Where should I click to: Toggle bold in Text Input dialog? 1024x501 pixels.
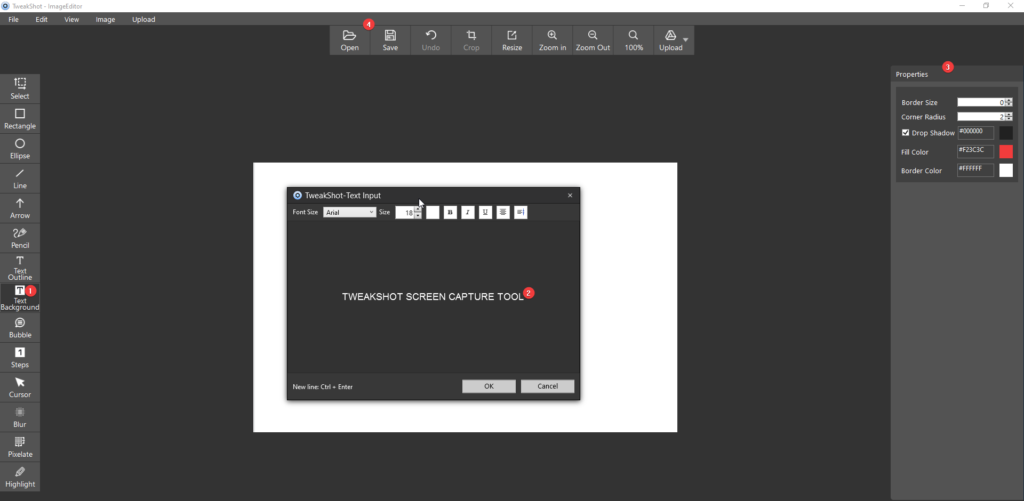(450, 212)
